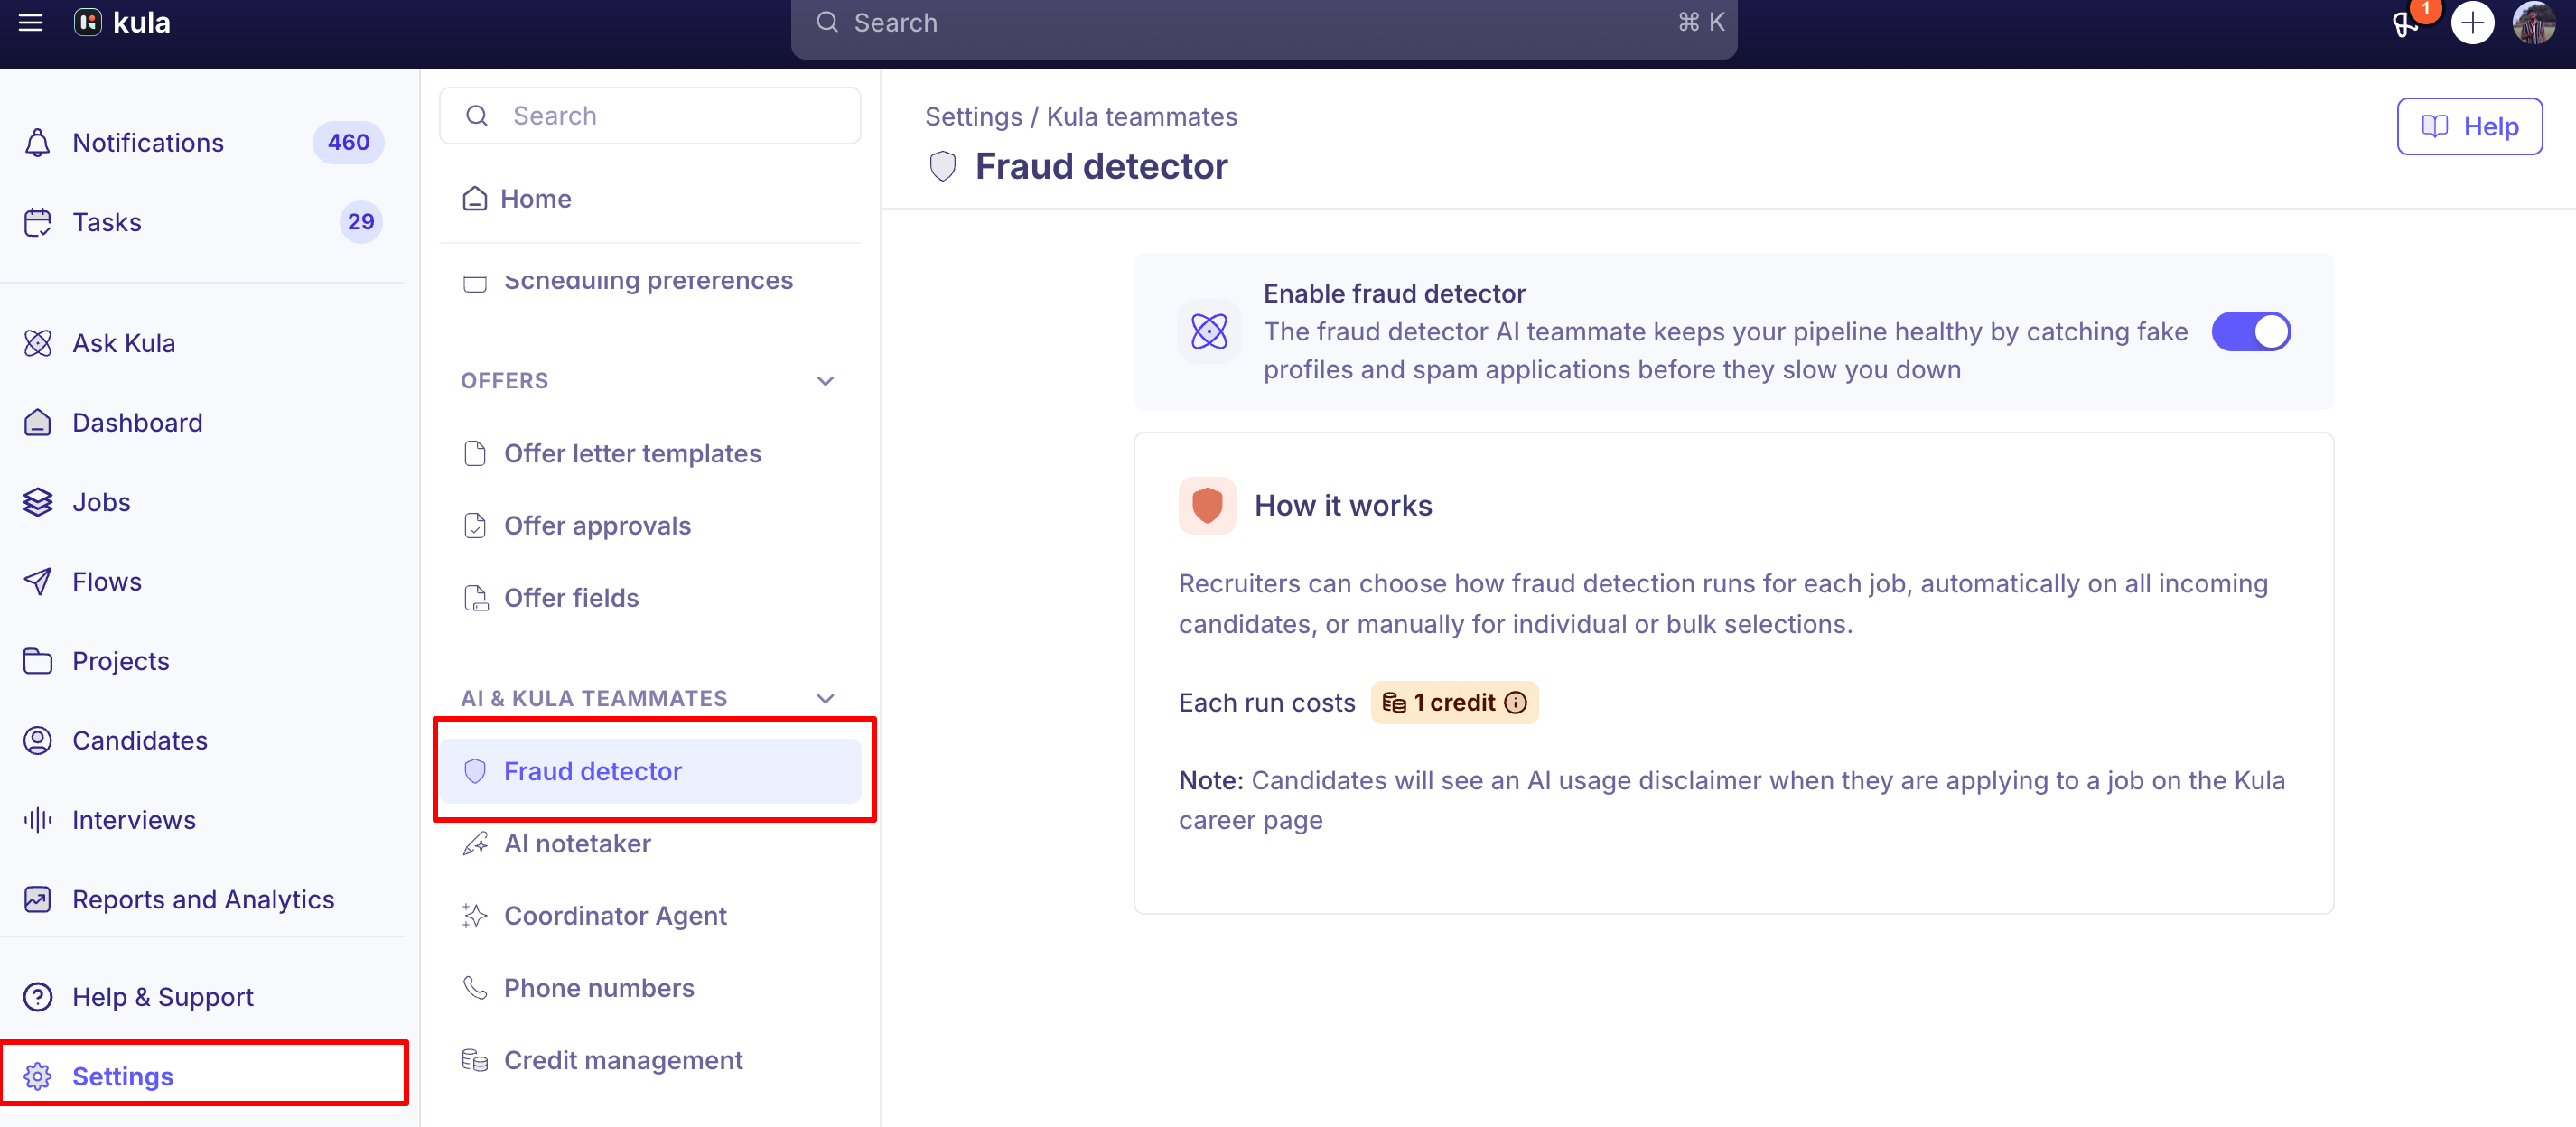Click the Settings gear icon

pyautogui.click(x=38, y=1076)
